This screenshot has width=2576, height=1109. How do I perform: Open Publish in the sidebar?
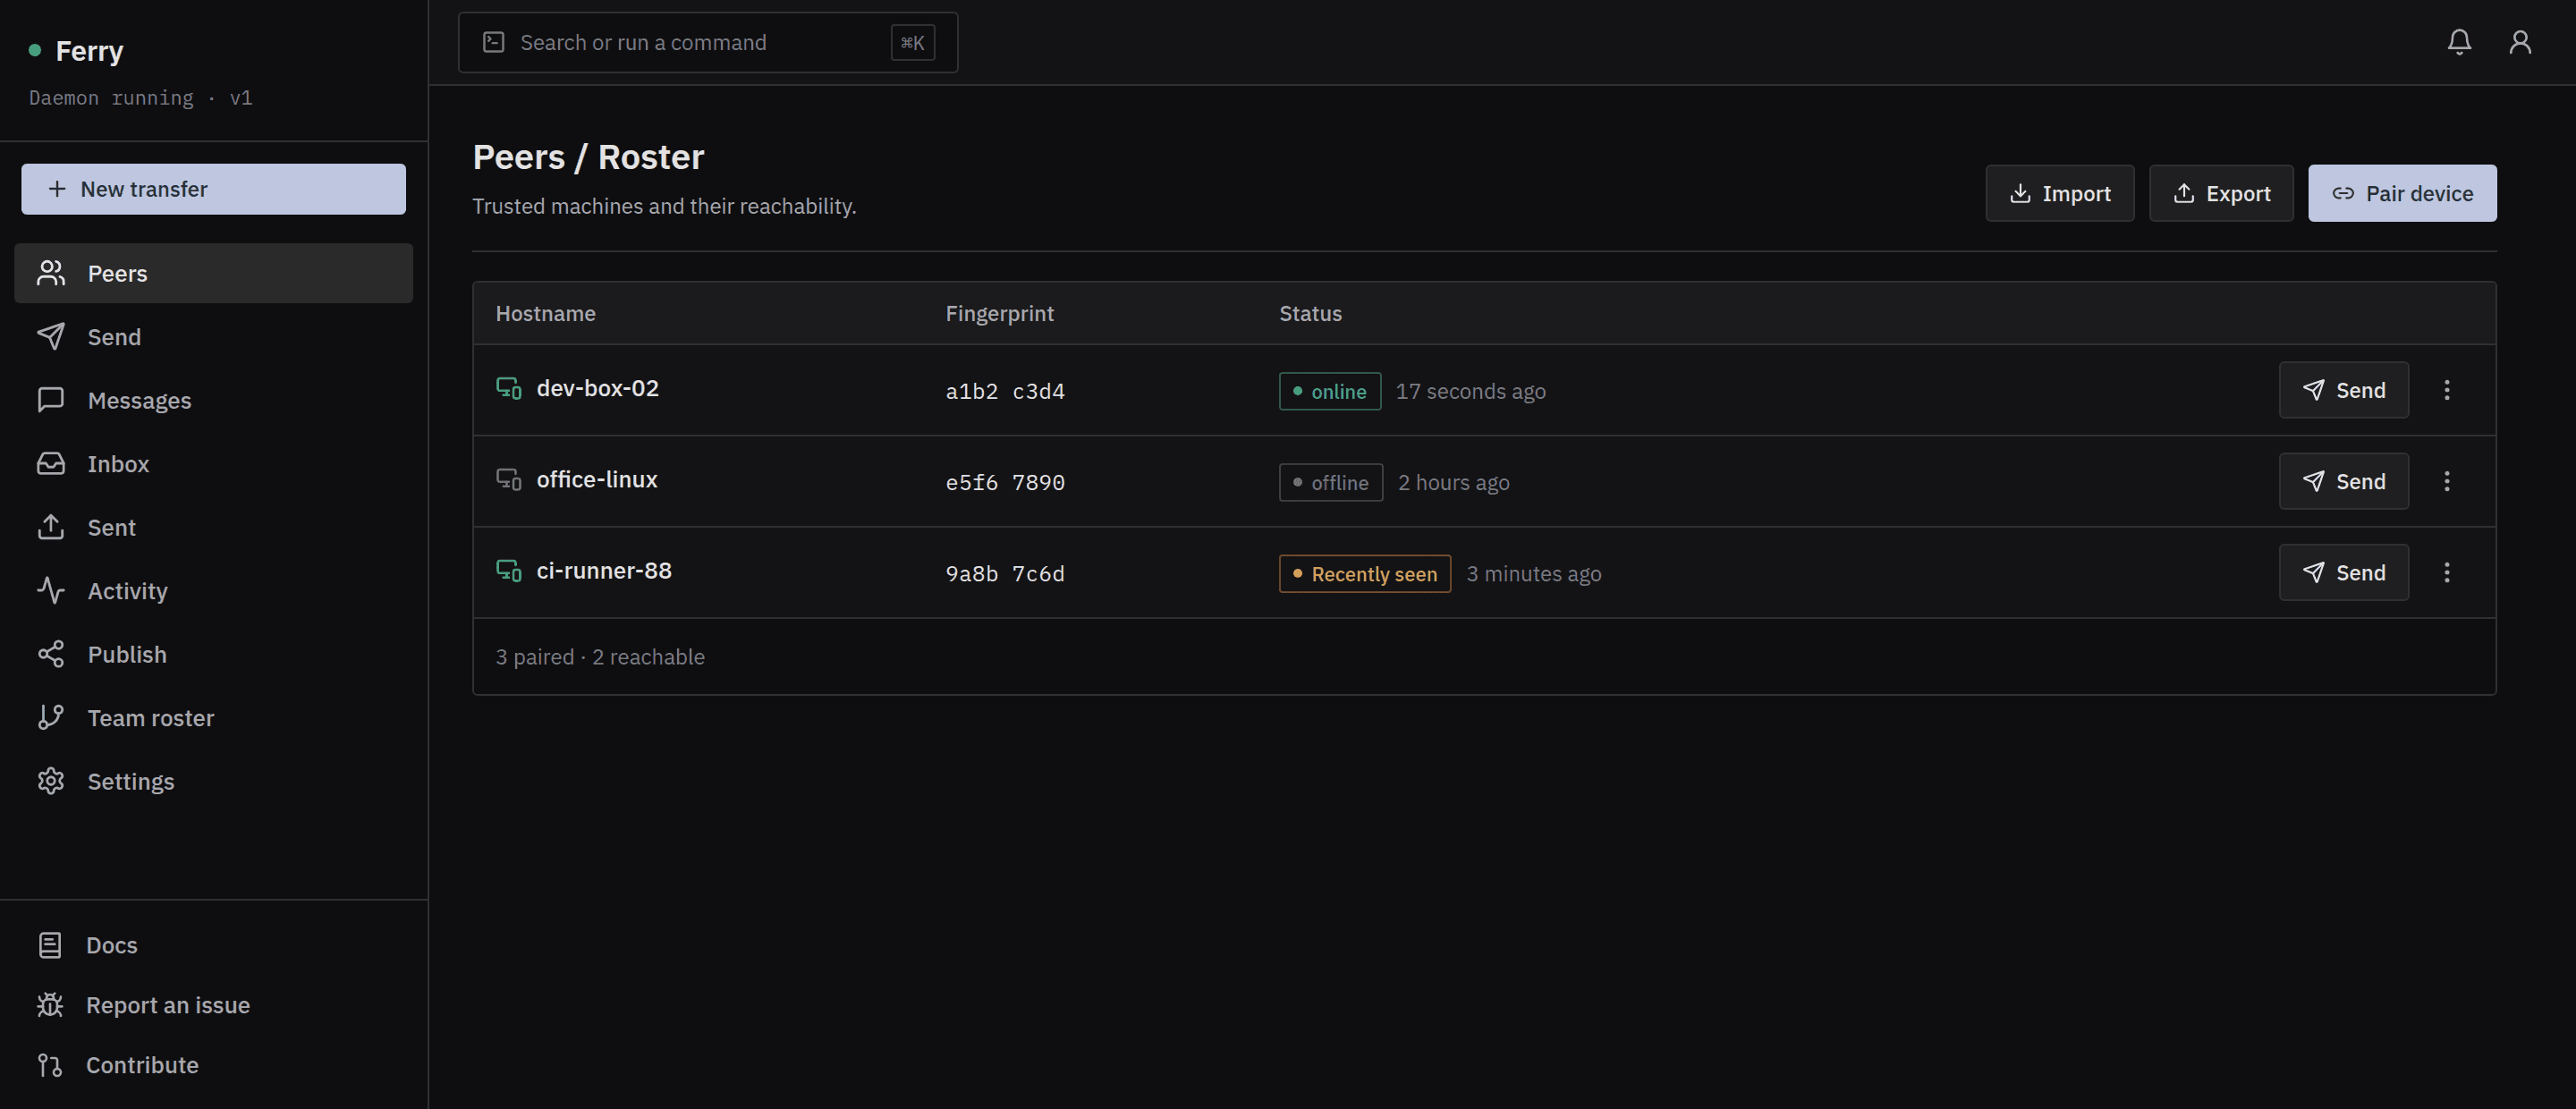pos(213,654)
